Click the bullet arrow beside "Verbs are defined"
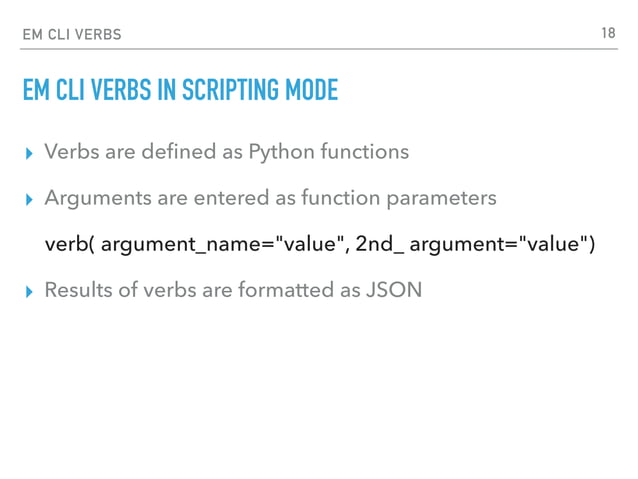The height and width of the screenshot is (479, 638). [29, 153]
